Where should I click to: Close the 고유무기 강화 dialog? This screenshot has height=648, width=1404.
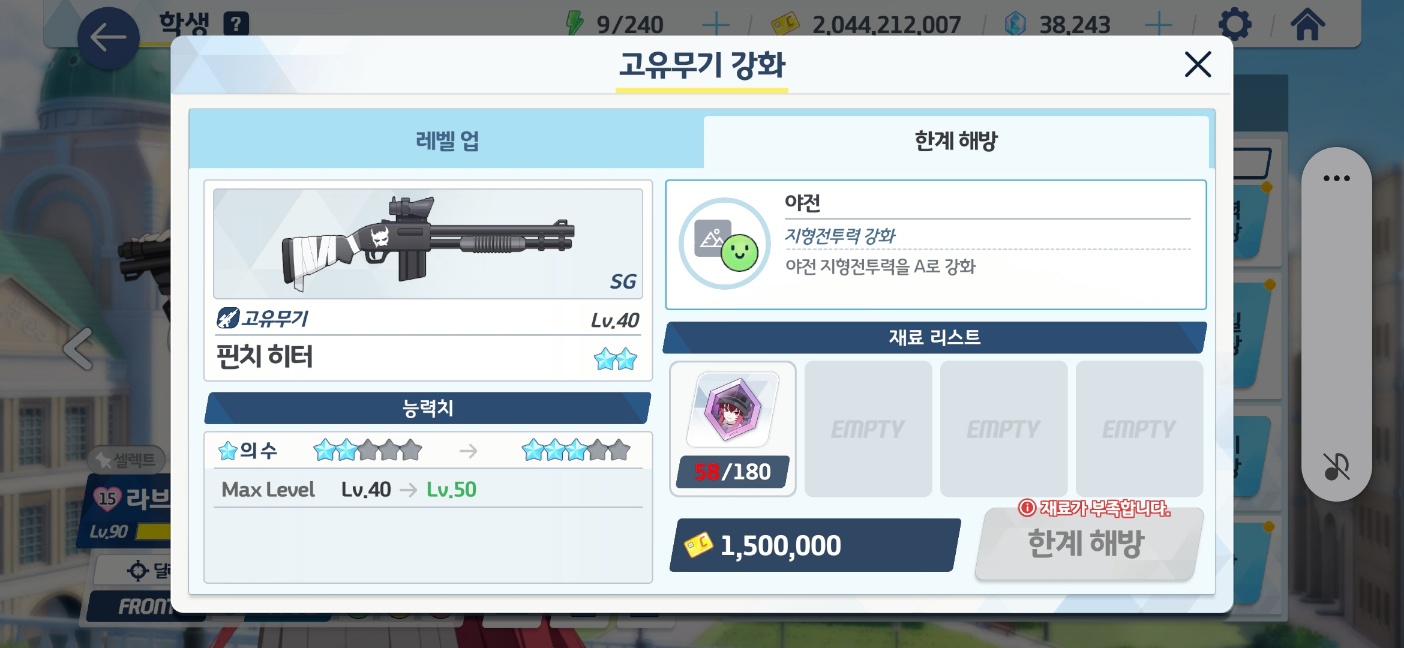pyautogui.click(x=1197, y=65)
